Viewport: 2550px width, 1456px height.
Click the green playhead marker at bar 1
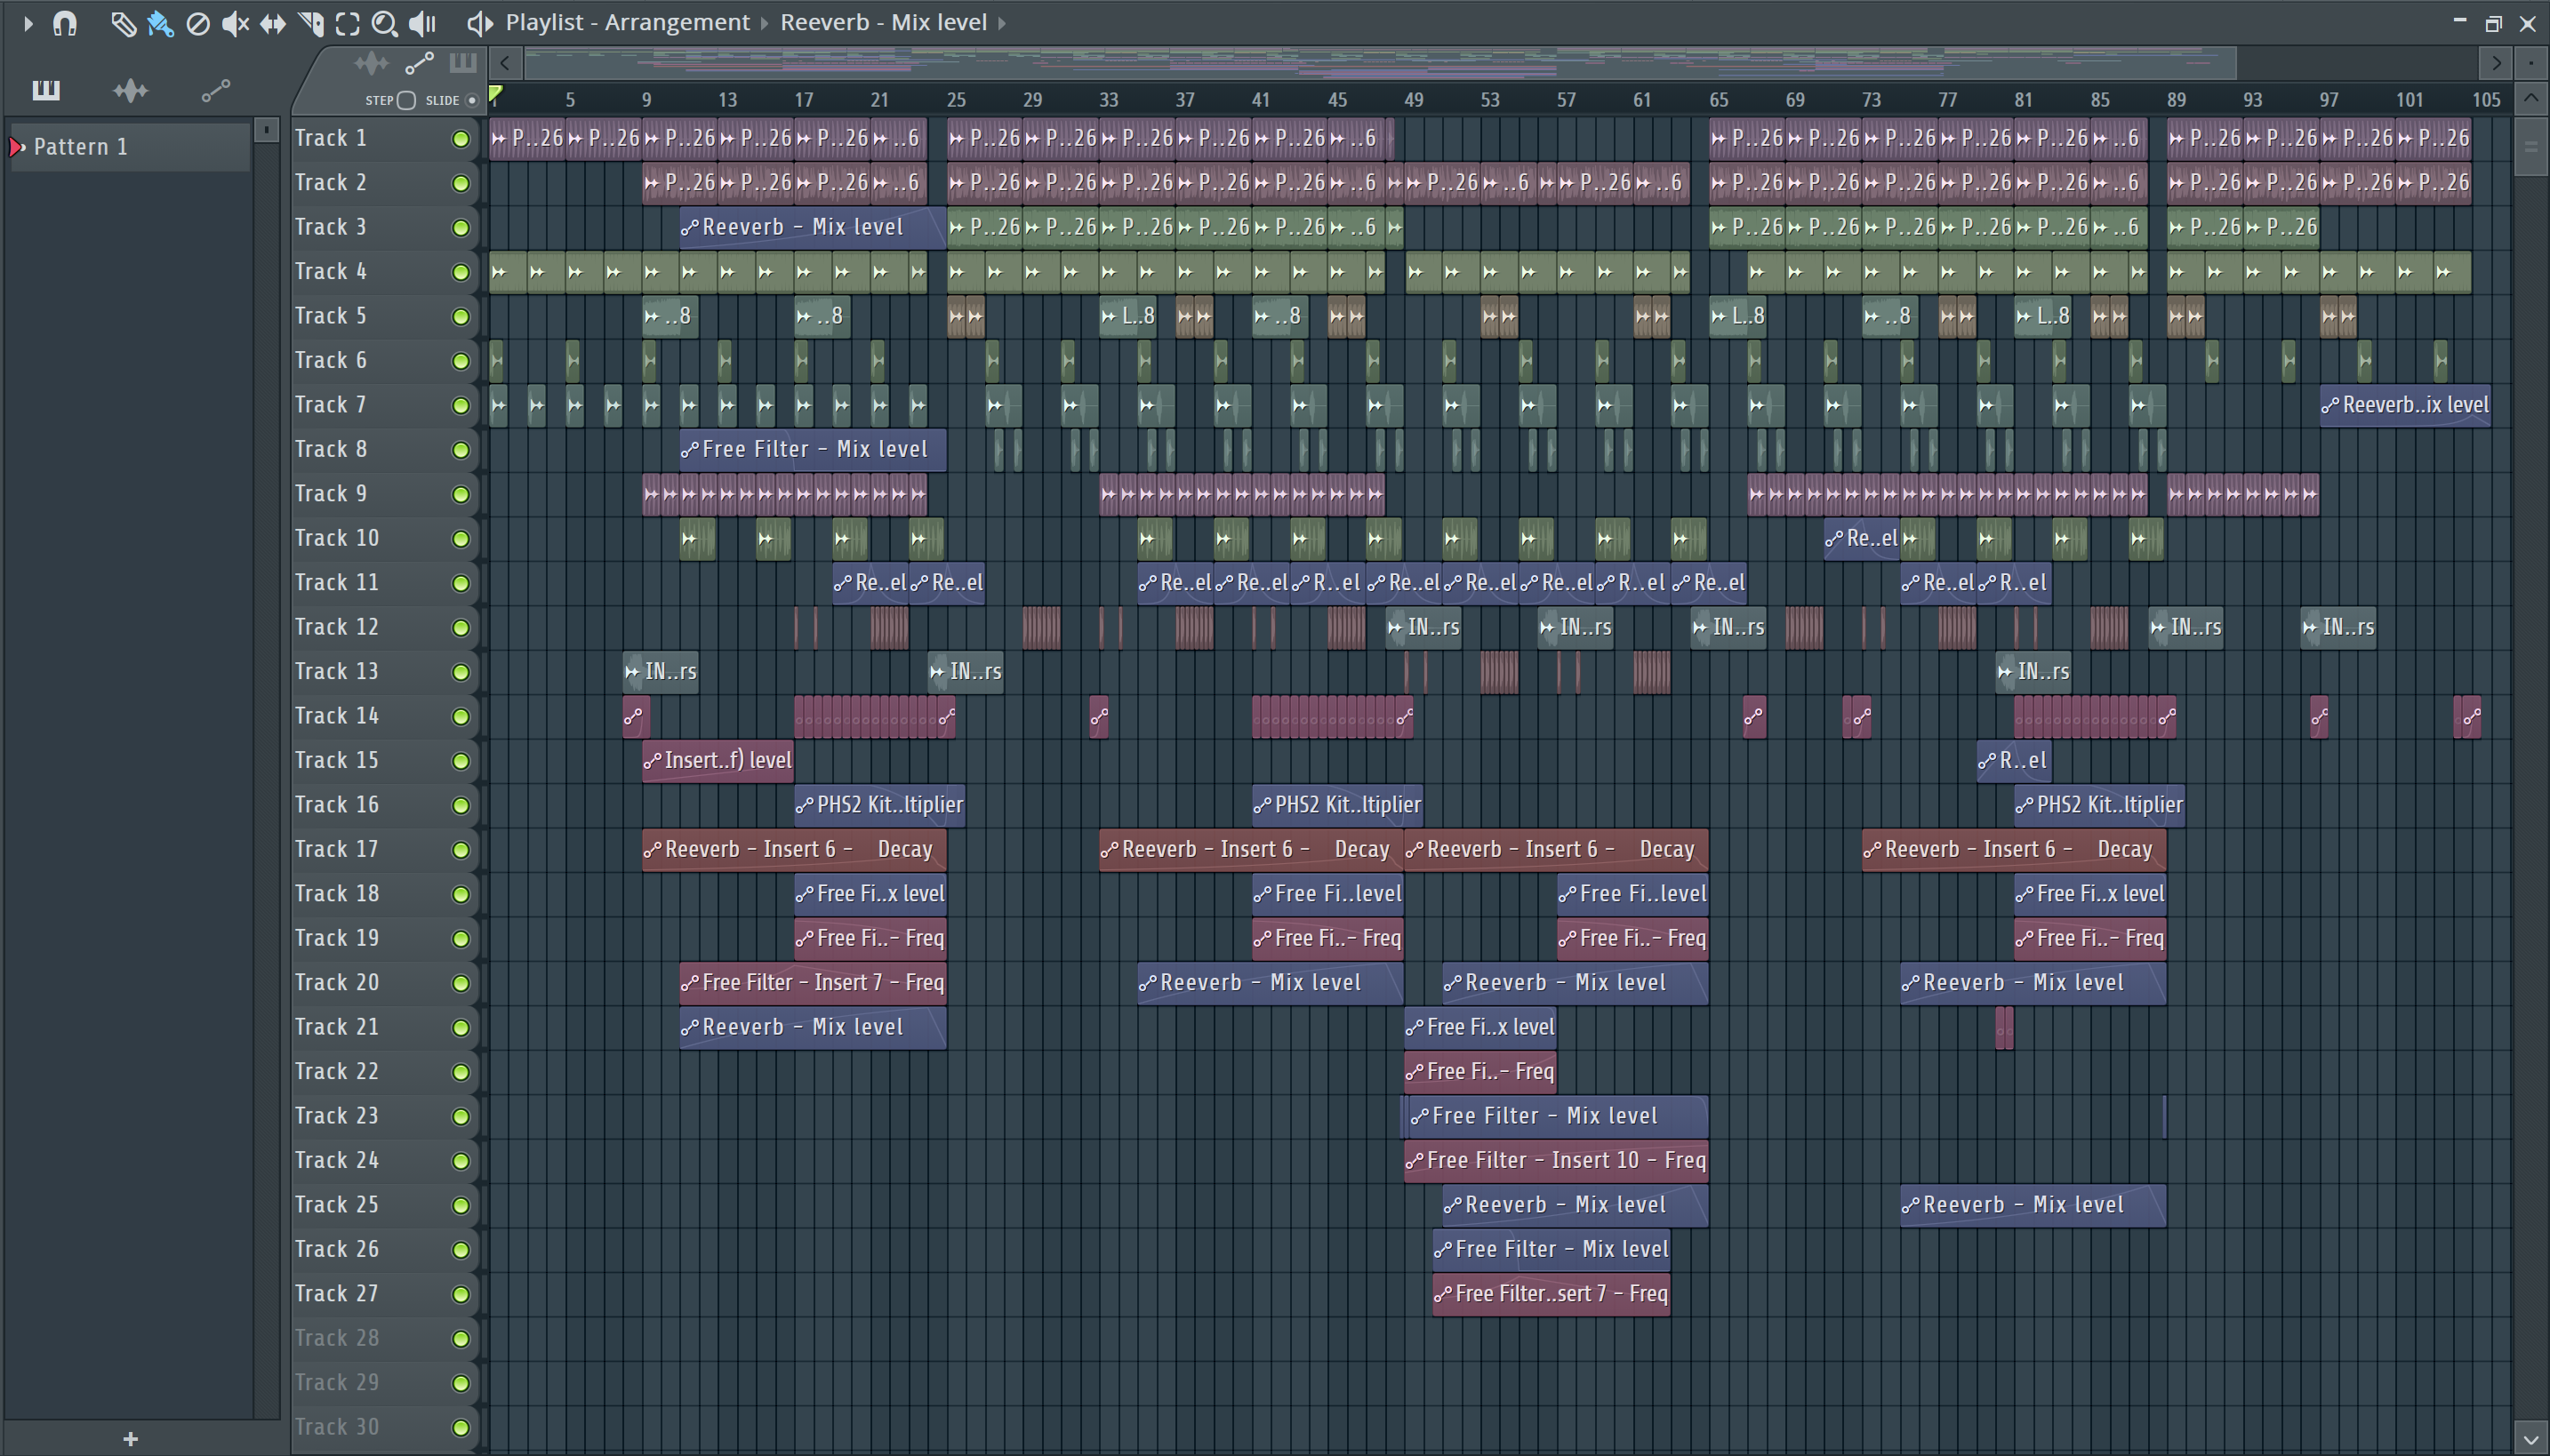coord(495,95)
